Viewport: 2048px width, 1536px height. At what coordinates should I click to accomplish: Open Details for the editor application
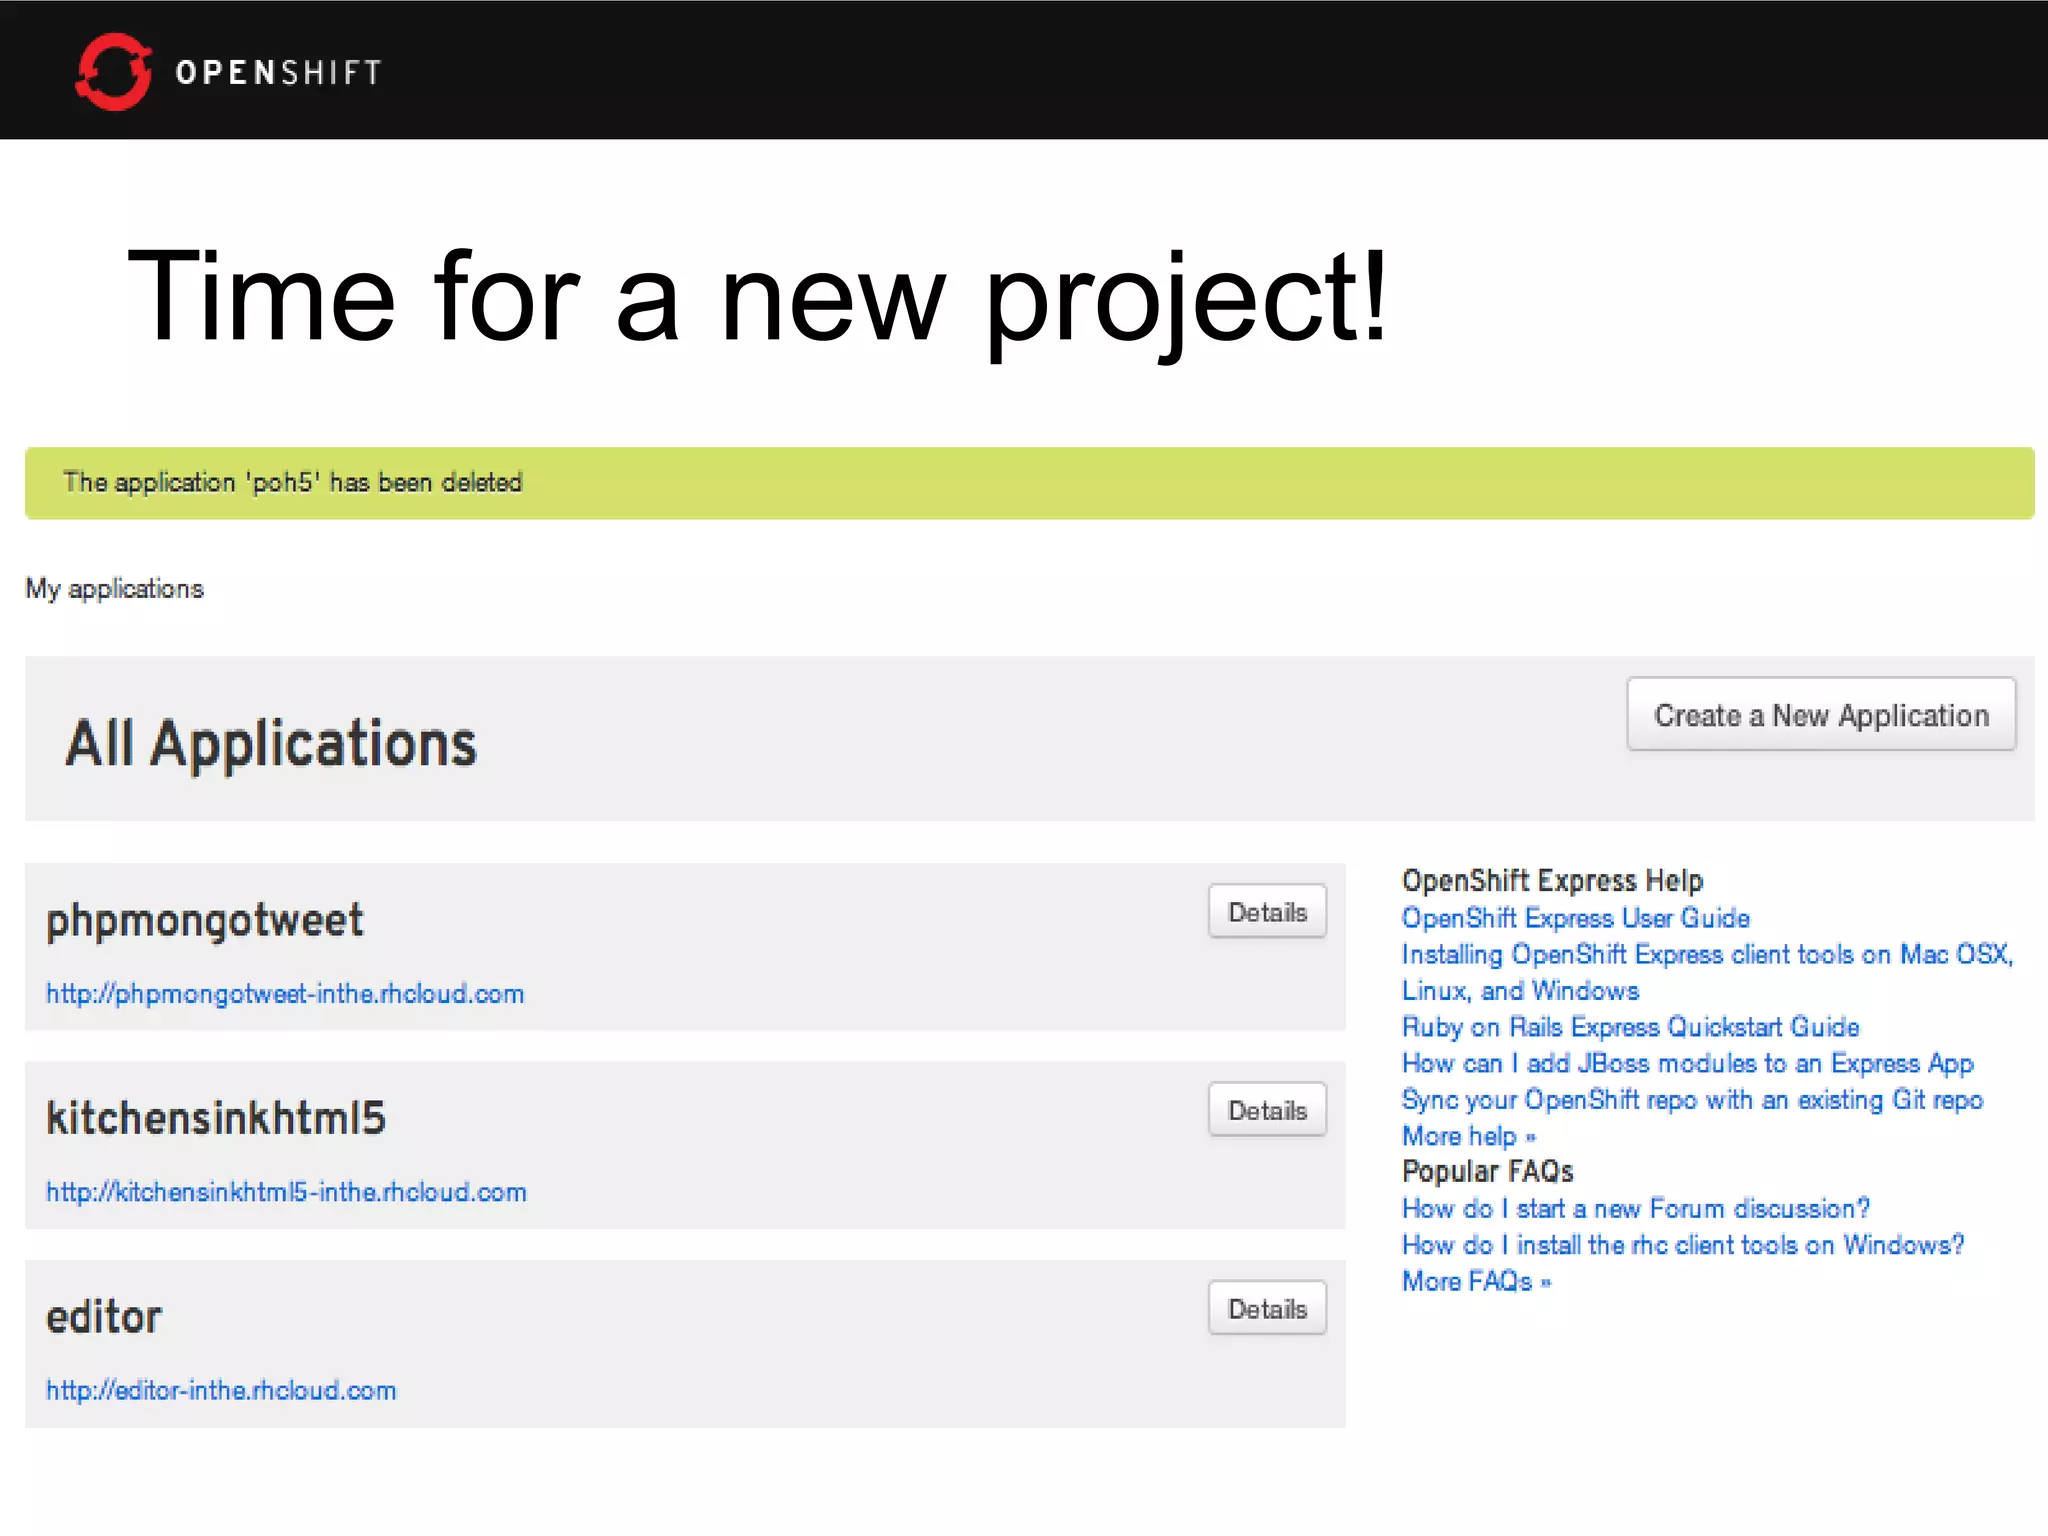point(1267,1308)
